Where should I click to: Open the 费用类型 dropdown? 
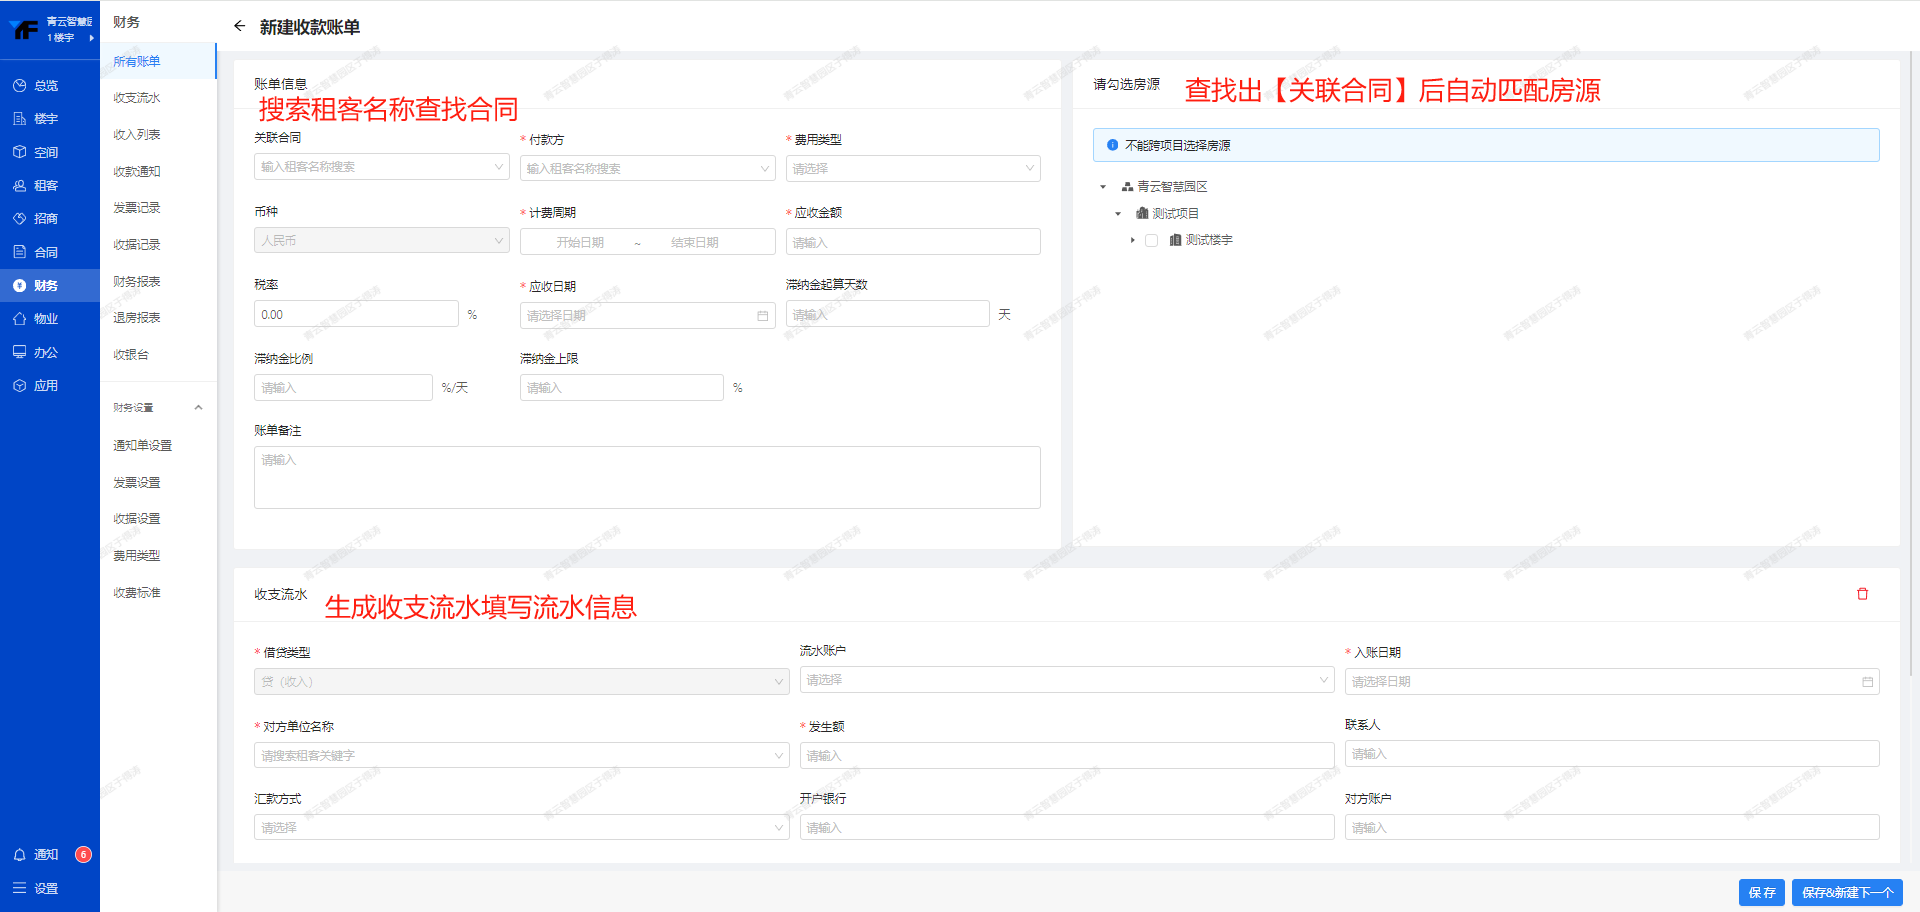click(x=912, y=168)
